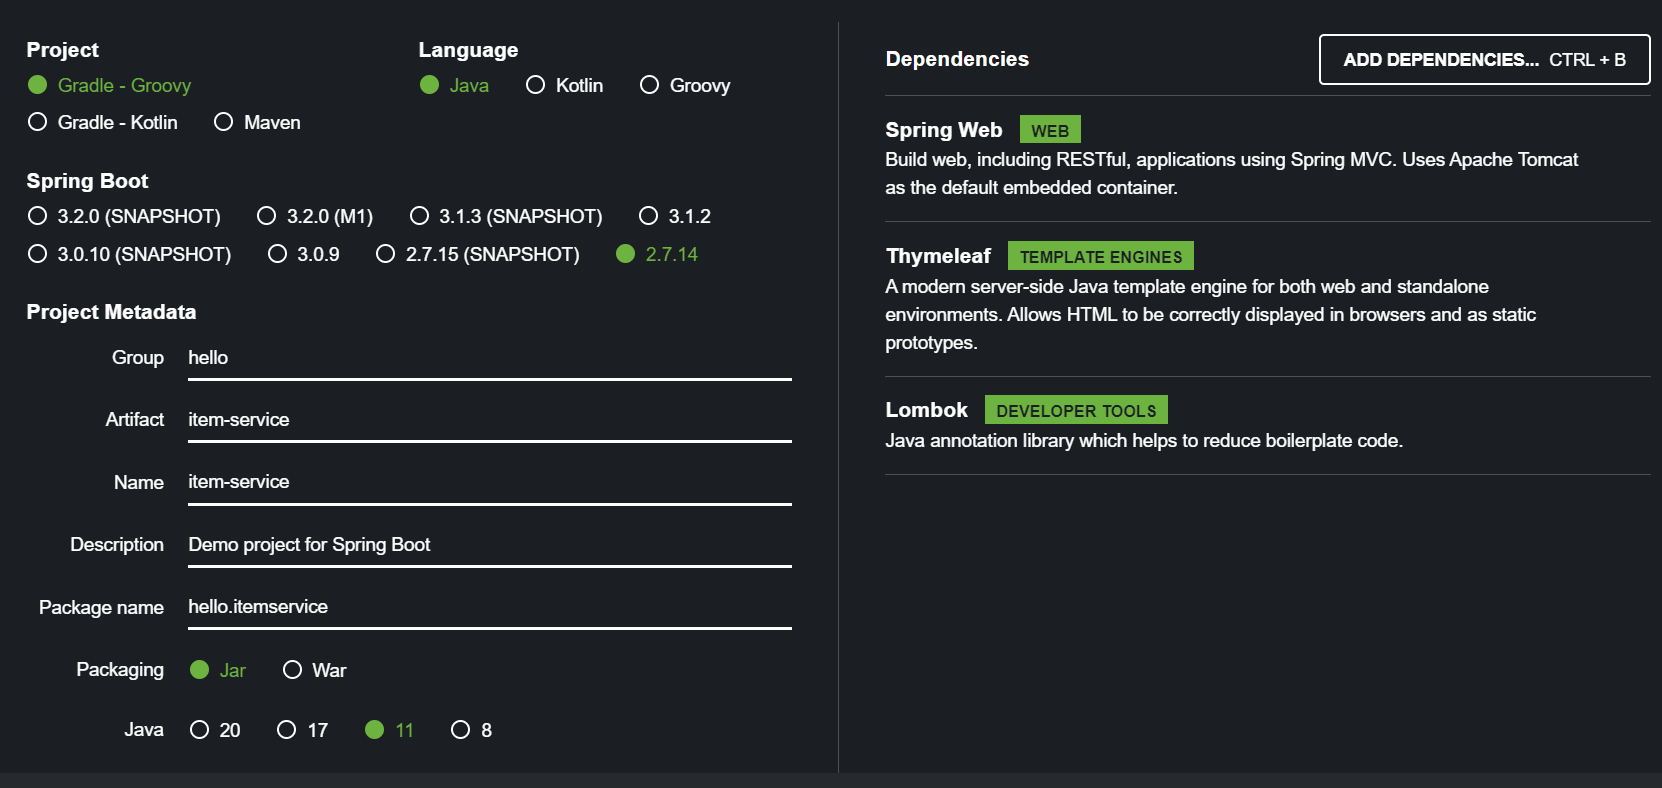Select Java version 17
This screenshot has width=1662, height=788.
303,730
